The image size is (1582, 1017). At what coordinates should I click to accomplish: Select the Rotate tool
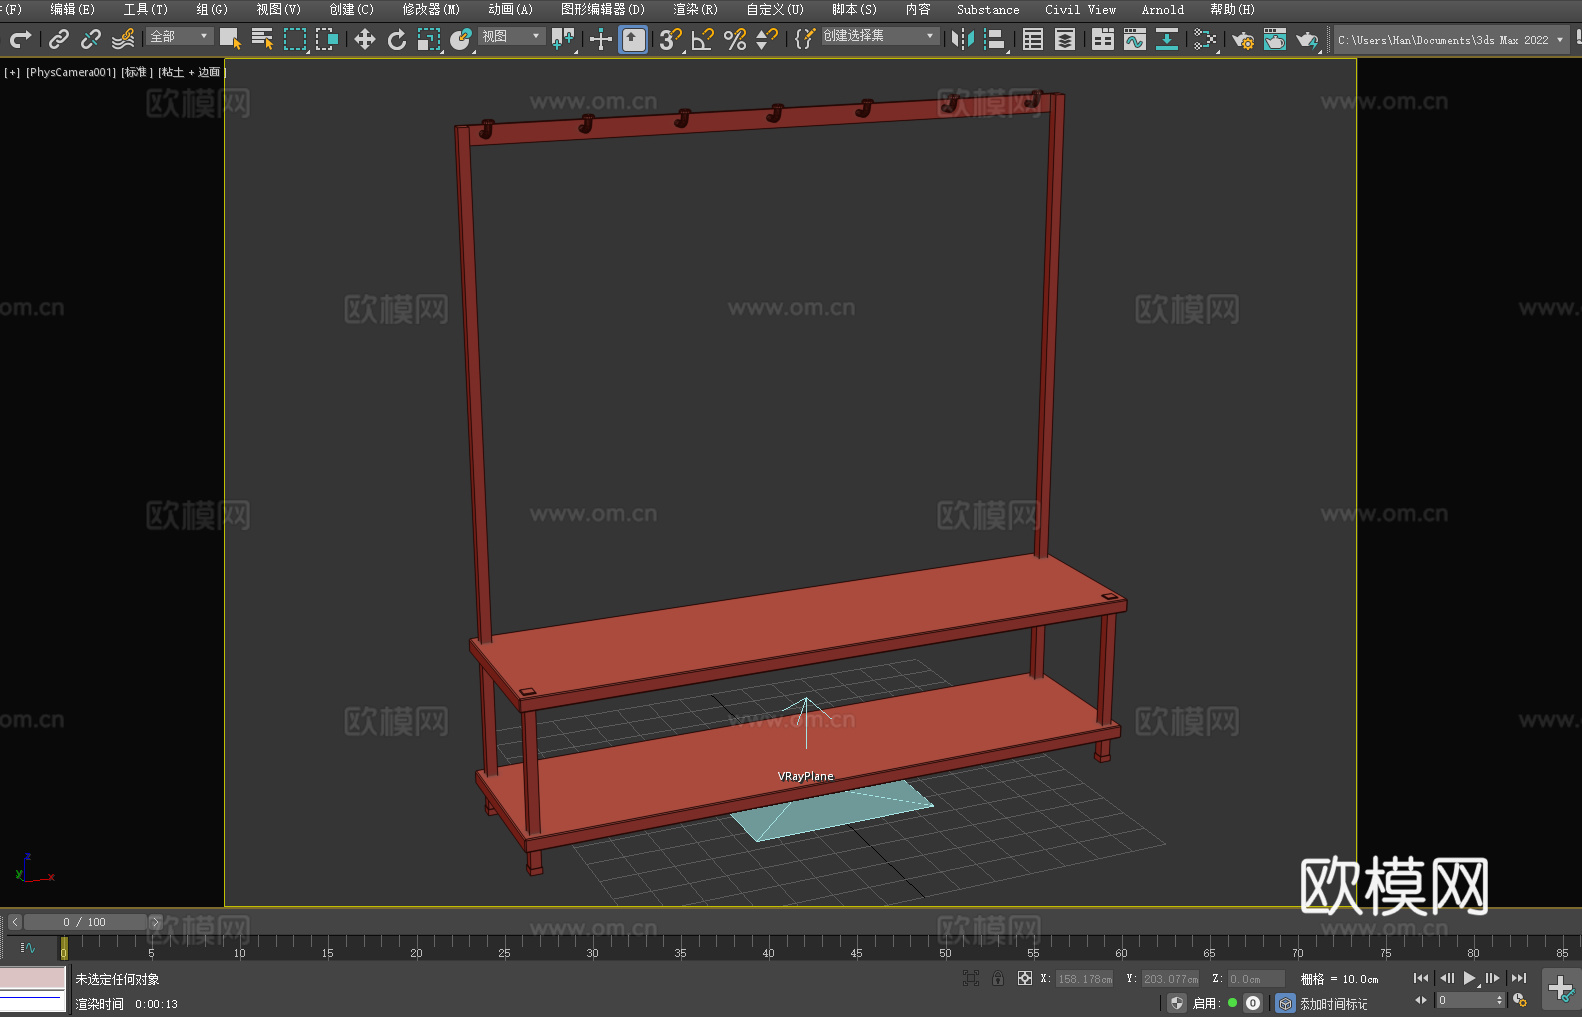pos(397,39)
